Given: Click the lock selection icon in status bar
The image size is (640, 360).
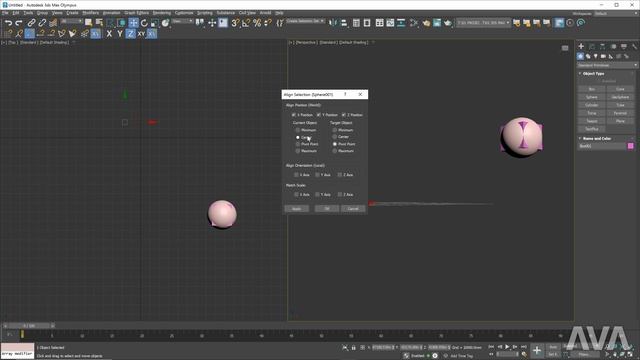Looking at the screenshot, I should coord(353,347).
